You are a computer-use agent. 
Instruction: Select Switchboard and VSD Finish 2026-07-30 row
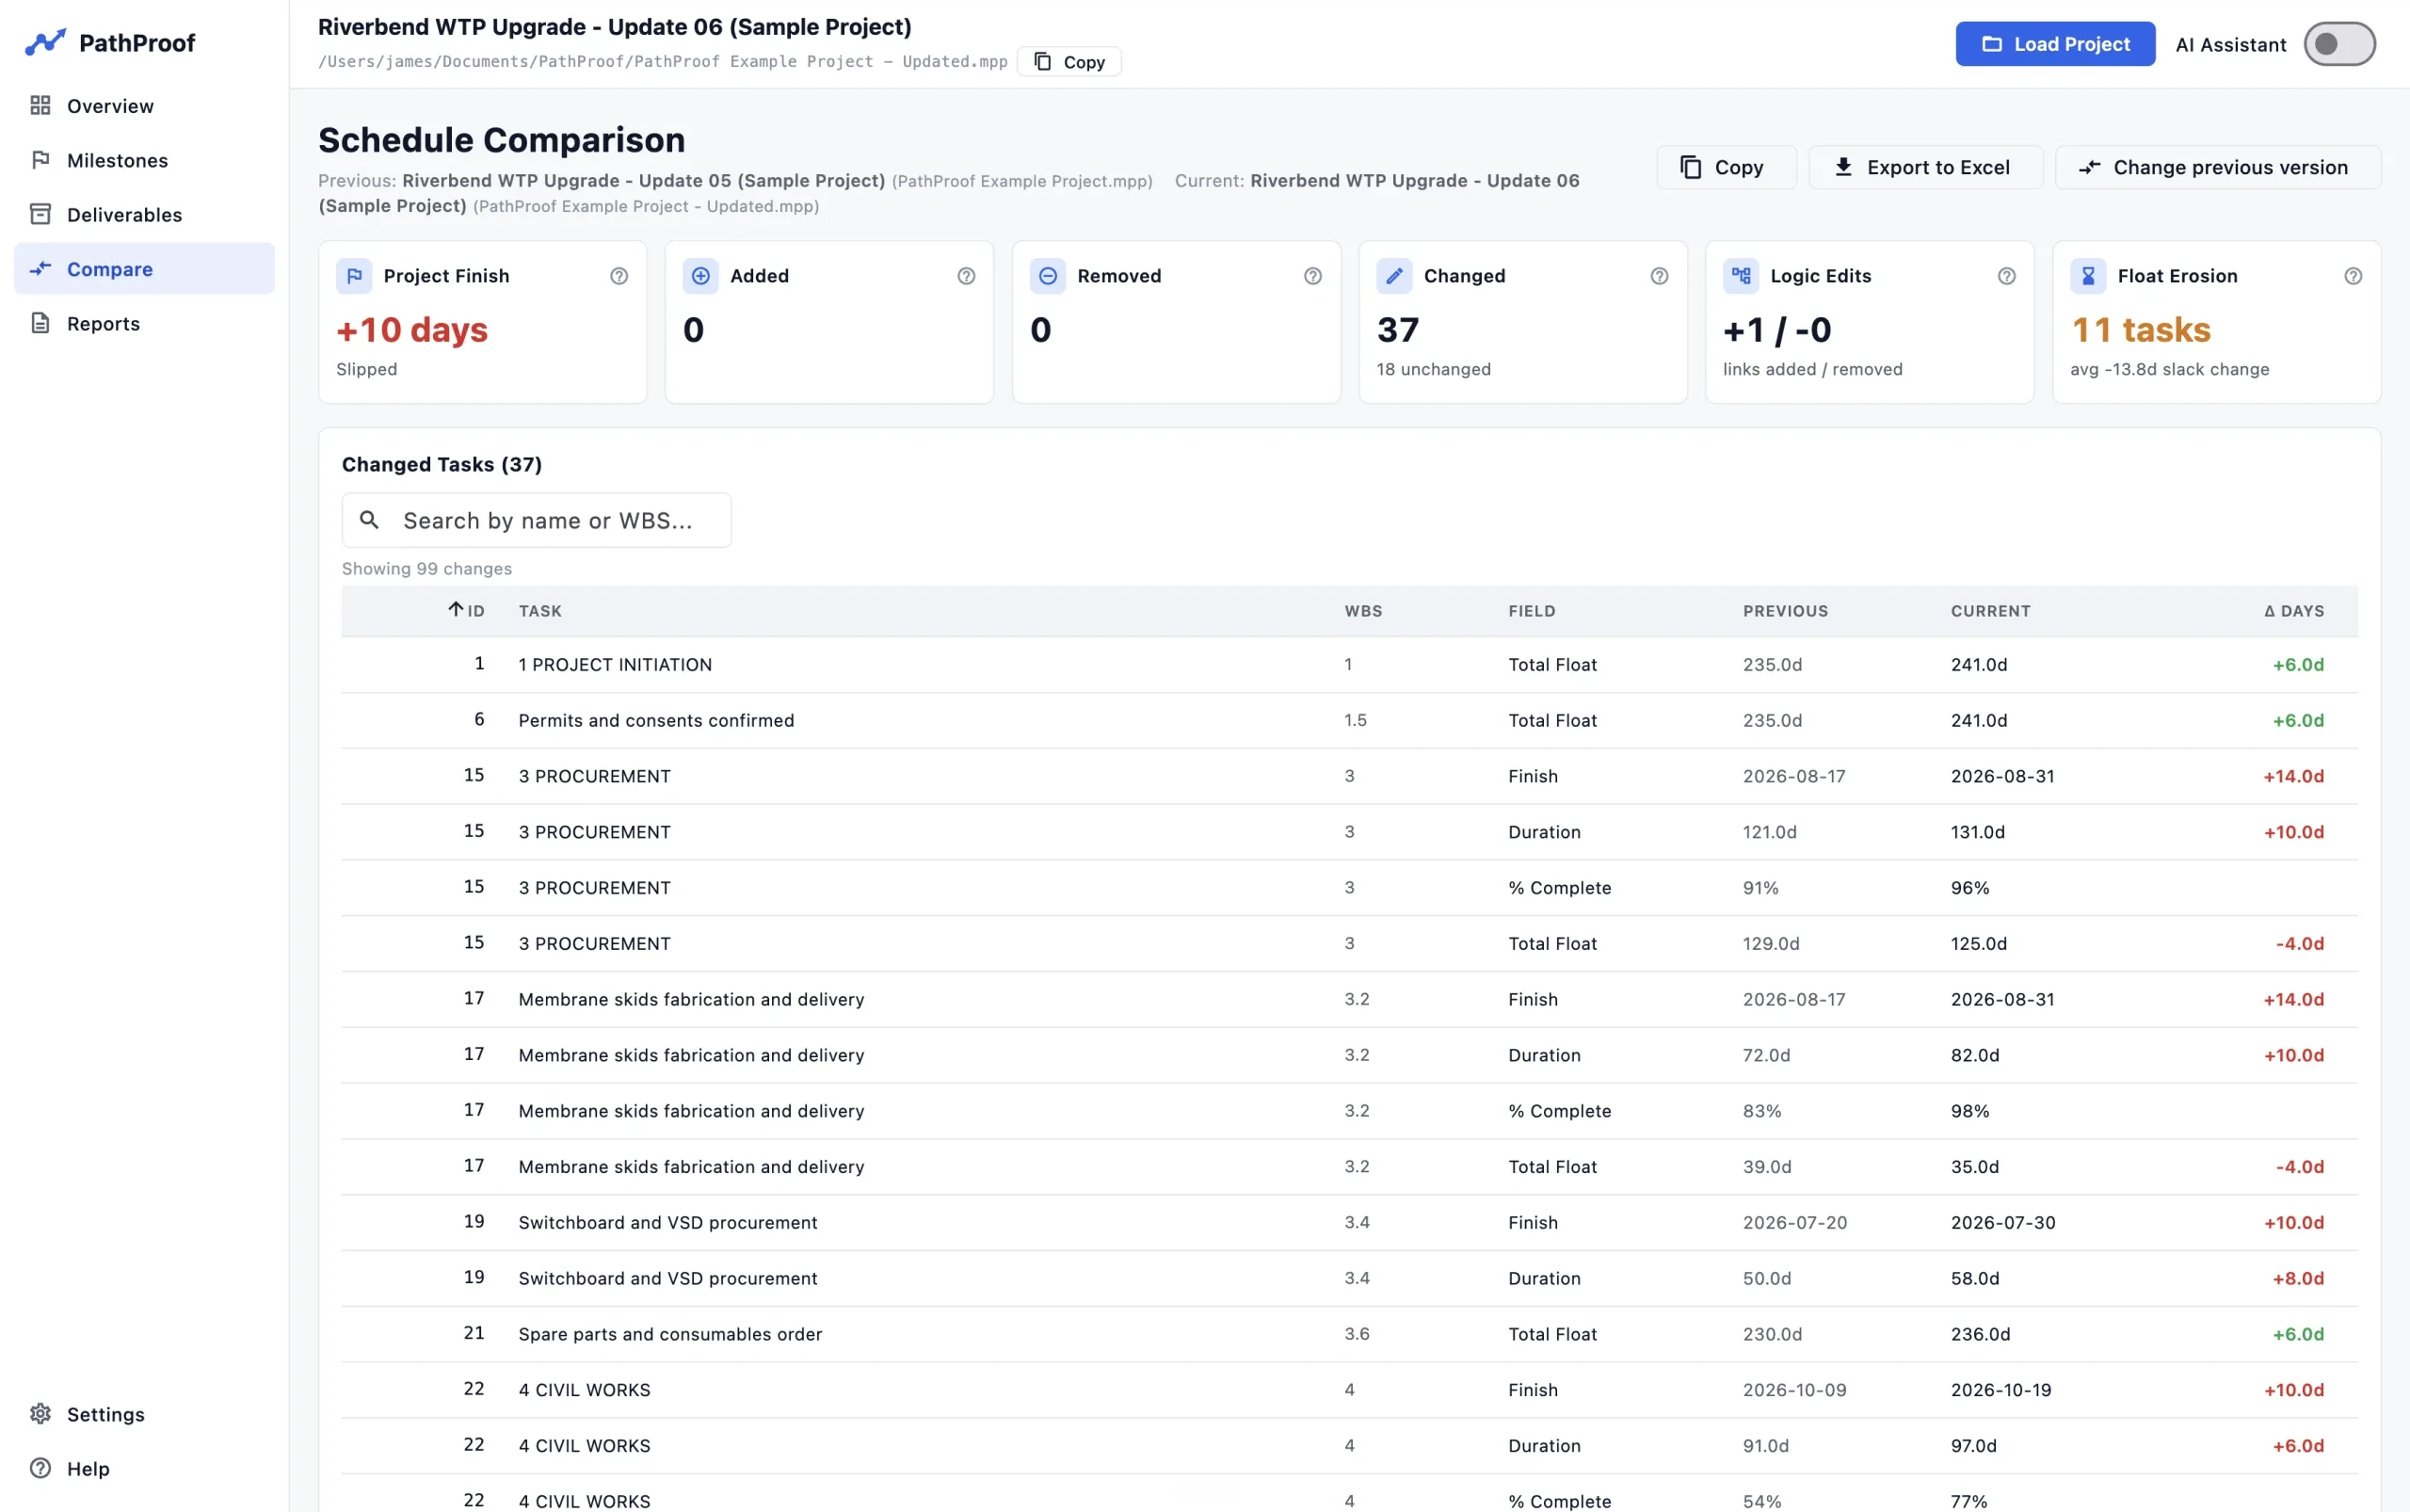pos(1349,1222)
